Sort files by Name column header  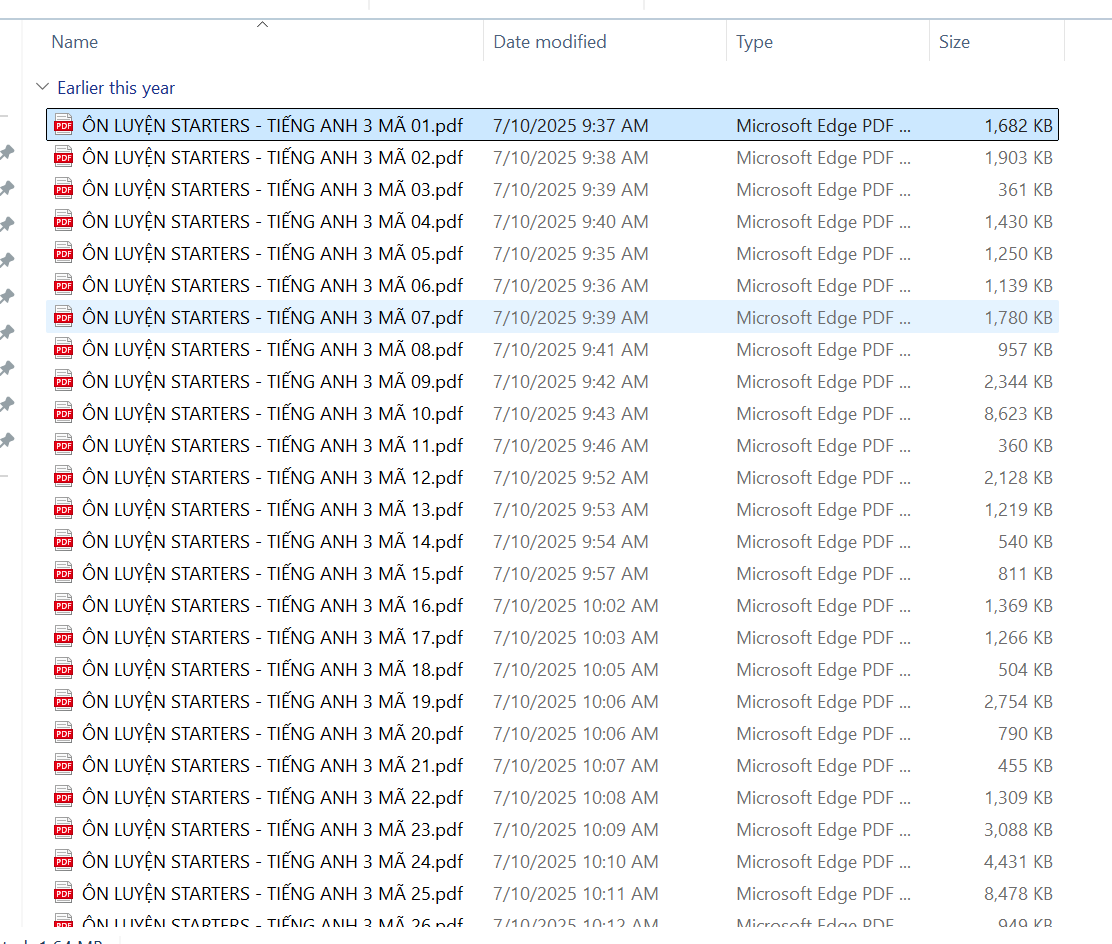(75, 42)
